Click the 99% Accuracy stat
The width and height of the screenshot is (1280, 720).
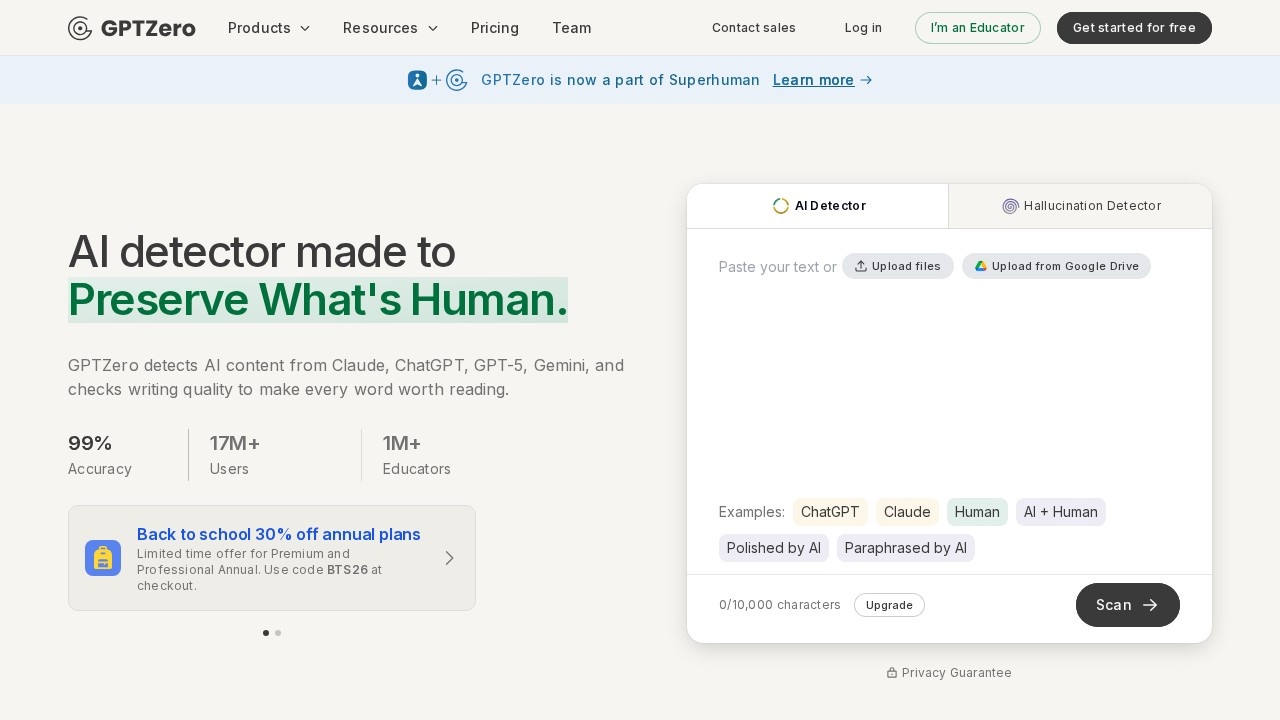[x=100, y=455]
